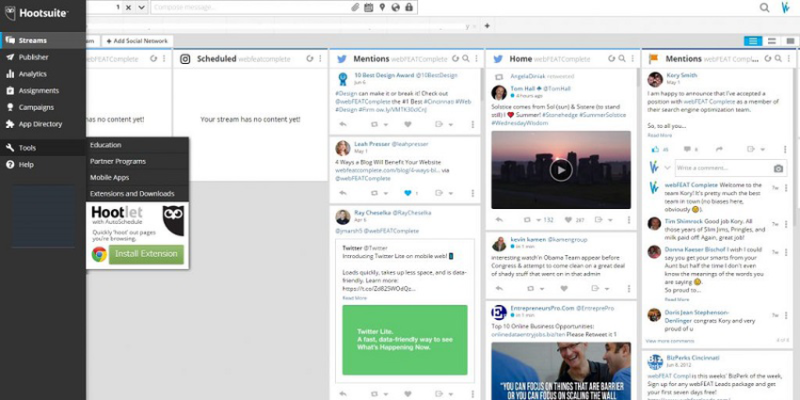
Task: Play the Stonehenge sunset video
Action: click(x=561, y=170)
